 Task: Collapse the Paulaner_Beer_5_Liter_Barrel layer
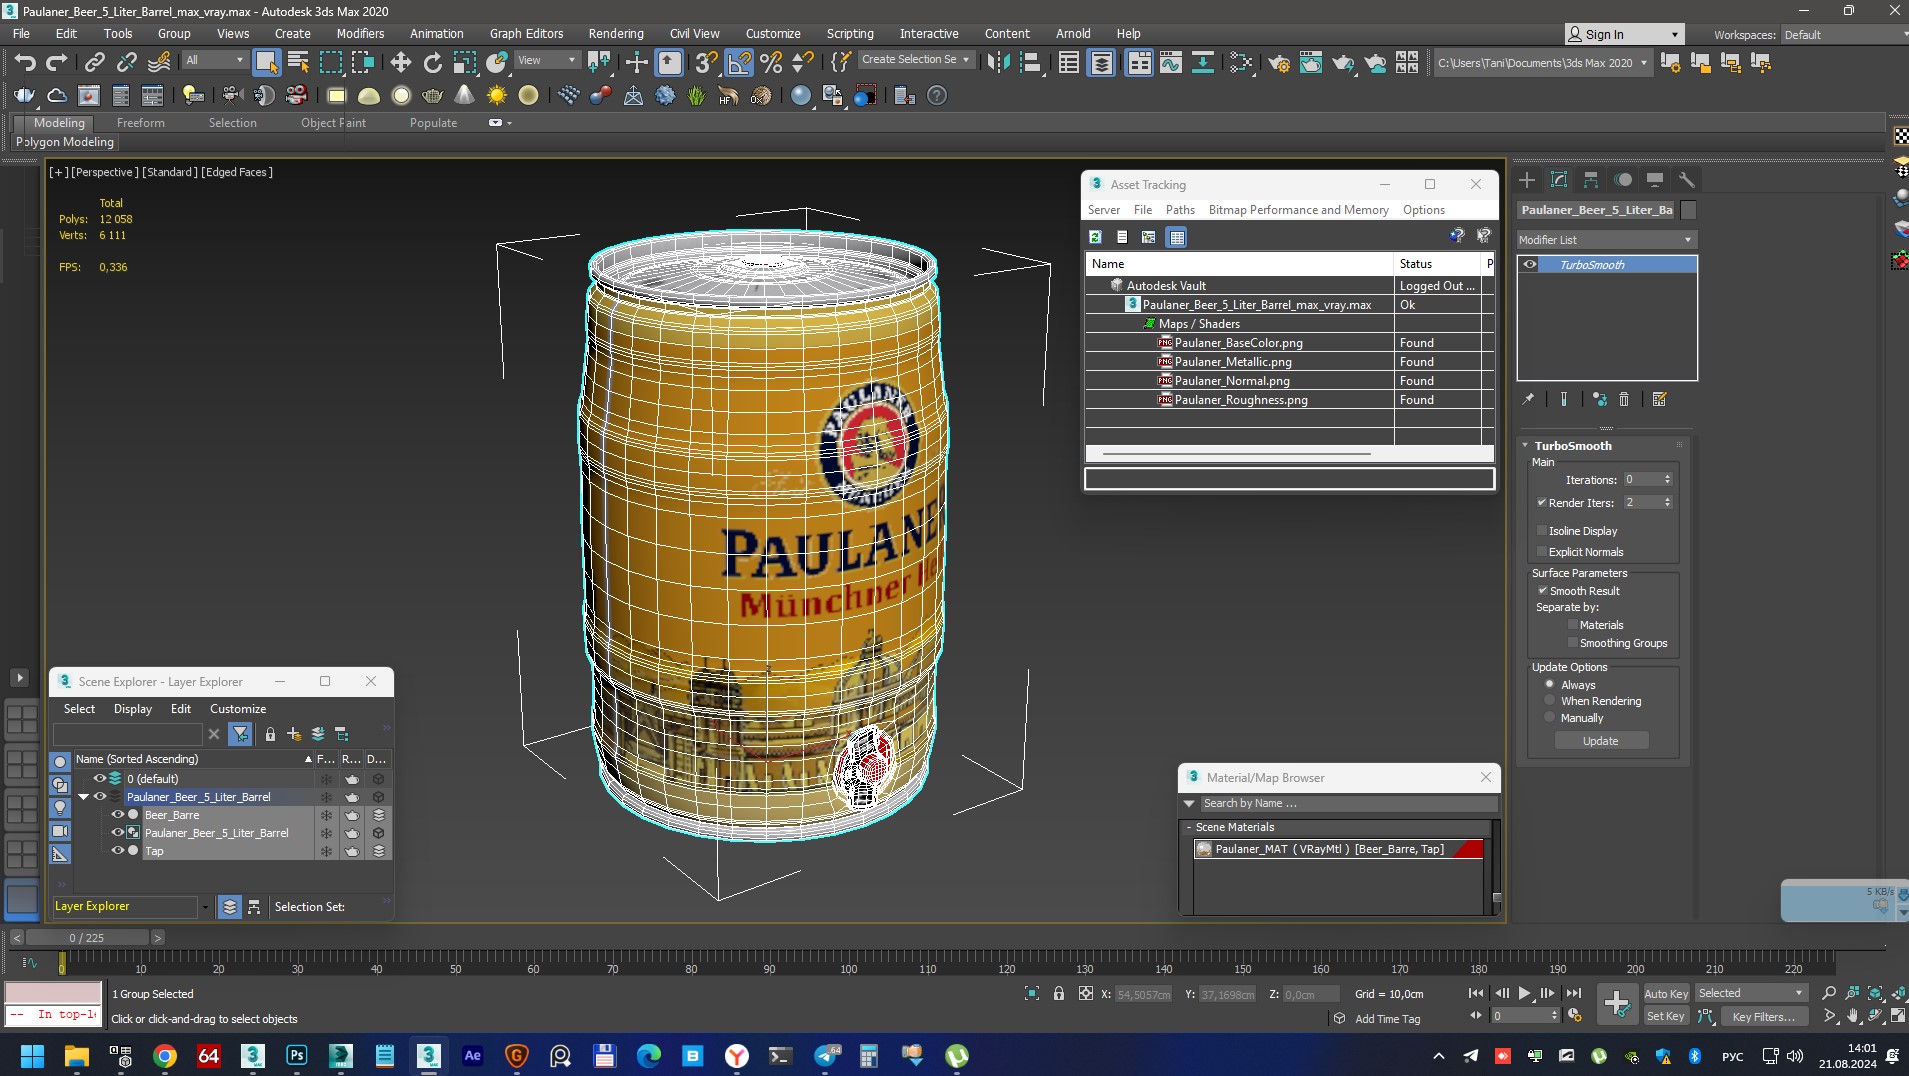[x=84, y=797]
